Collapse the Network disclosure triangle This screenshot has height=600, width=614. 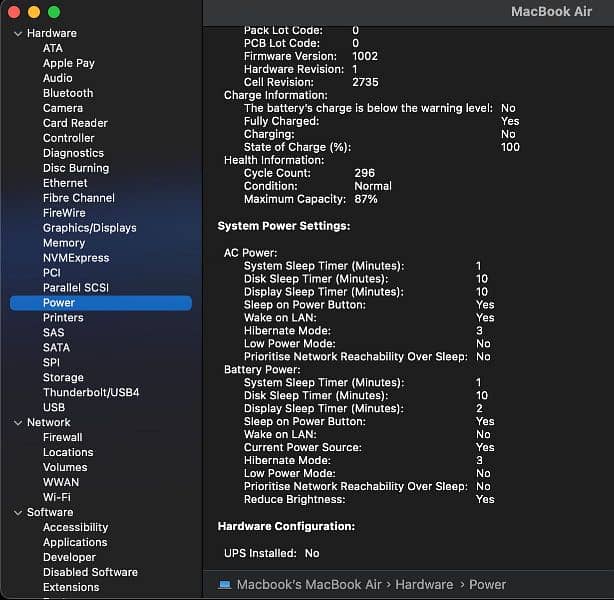(x=17, y=422)
